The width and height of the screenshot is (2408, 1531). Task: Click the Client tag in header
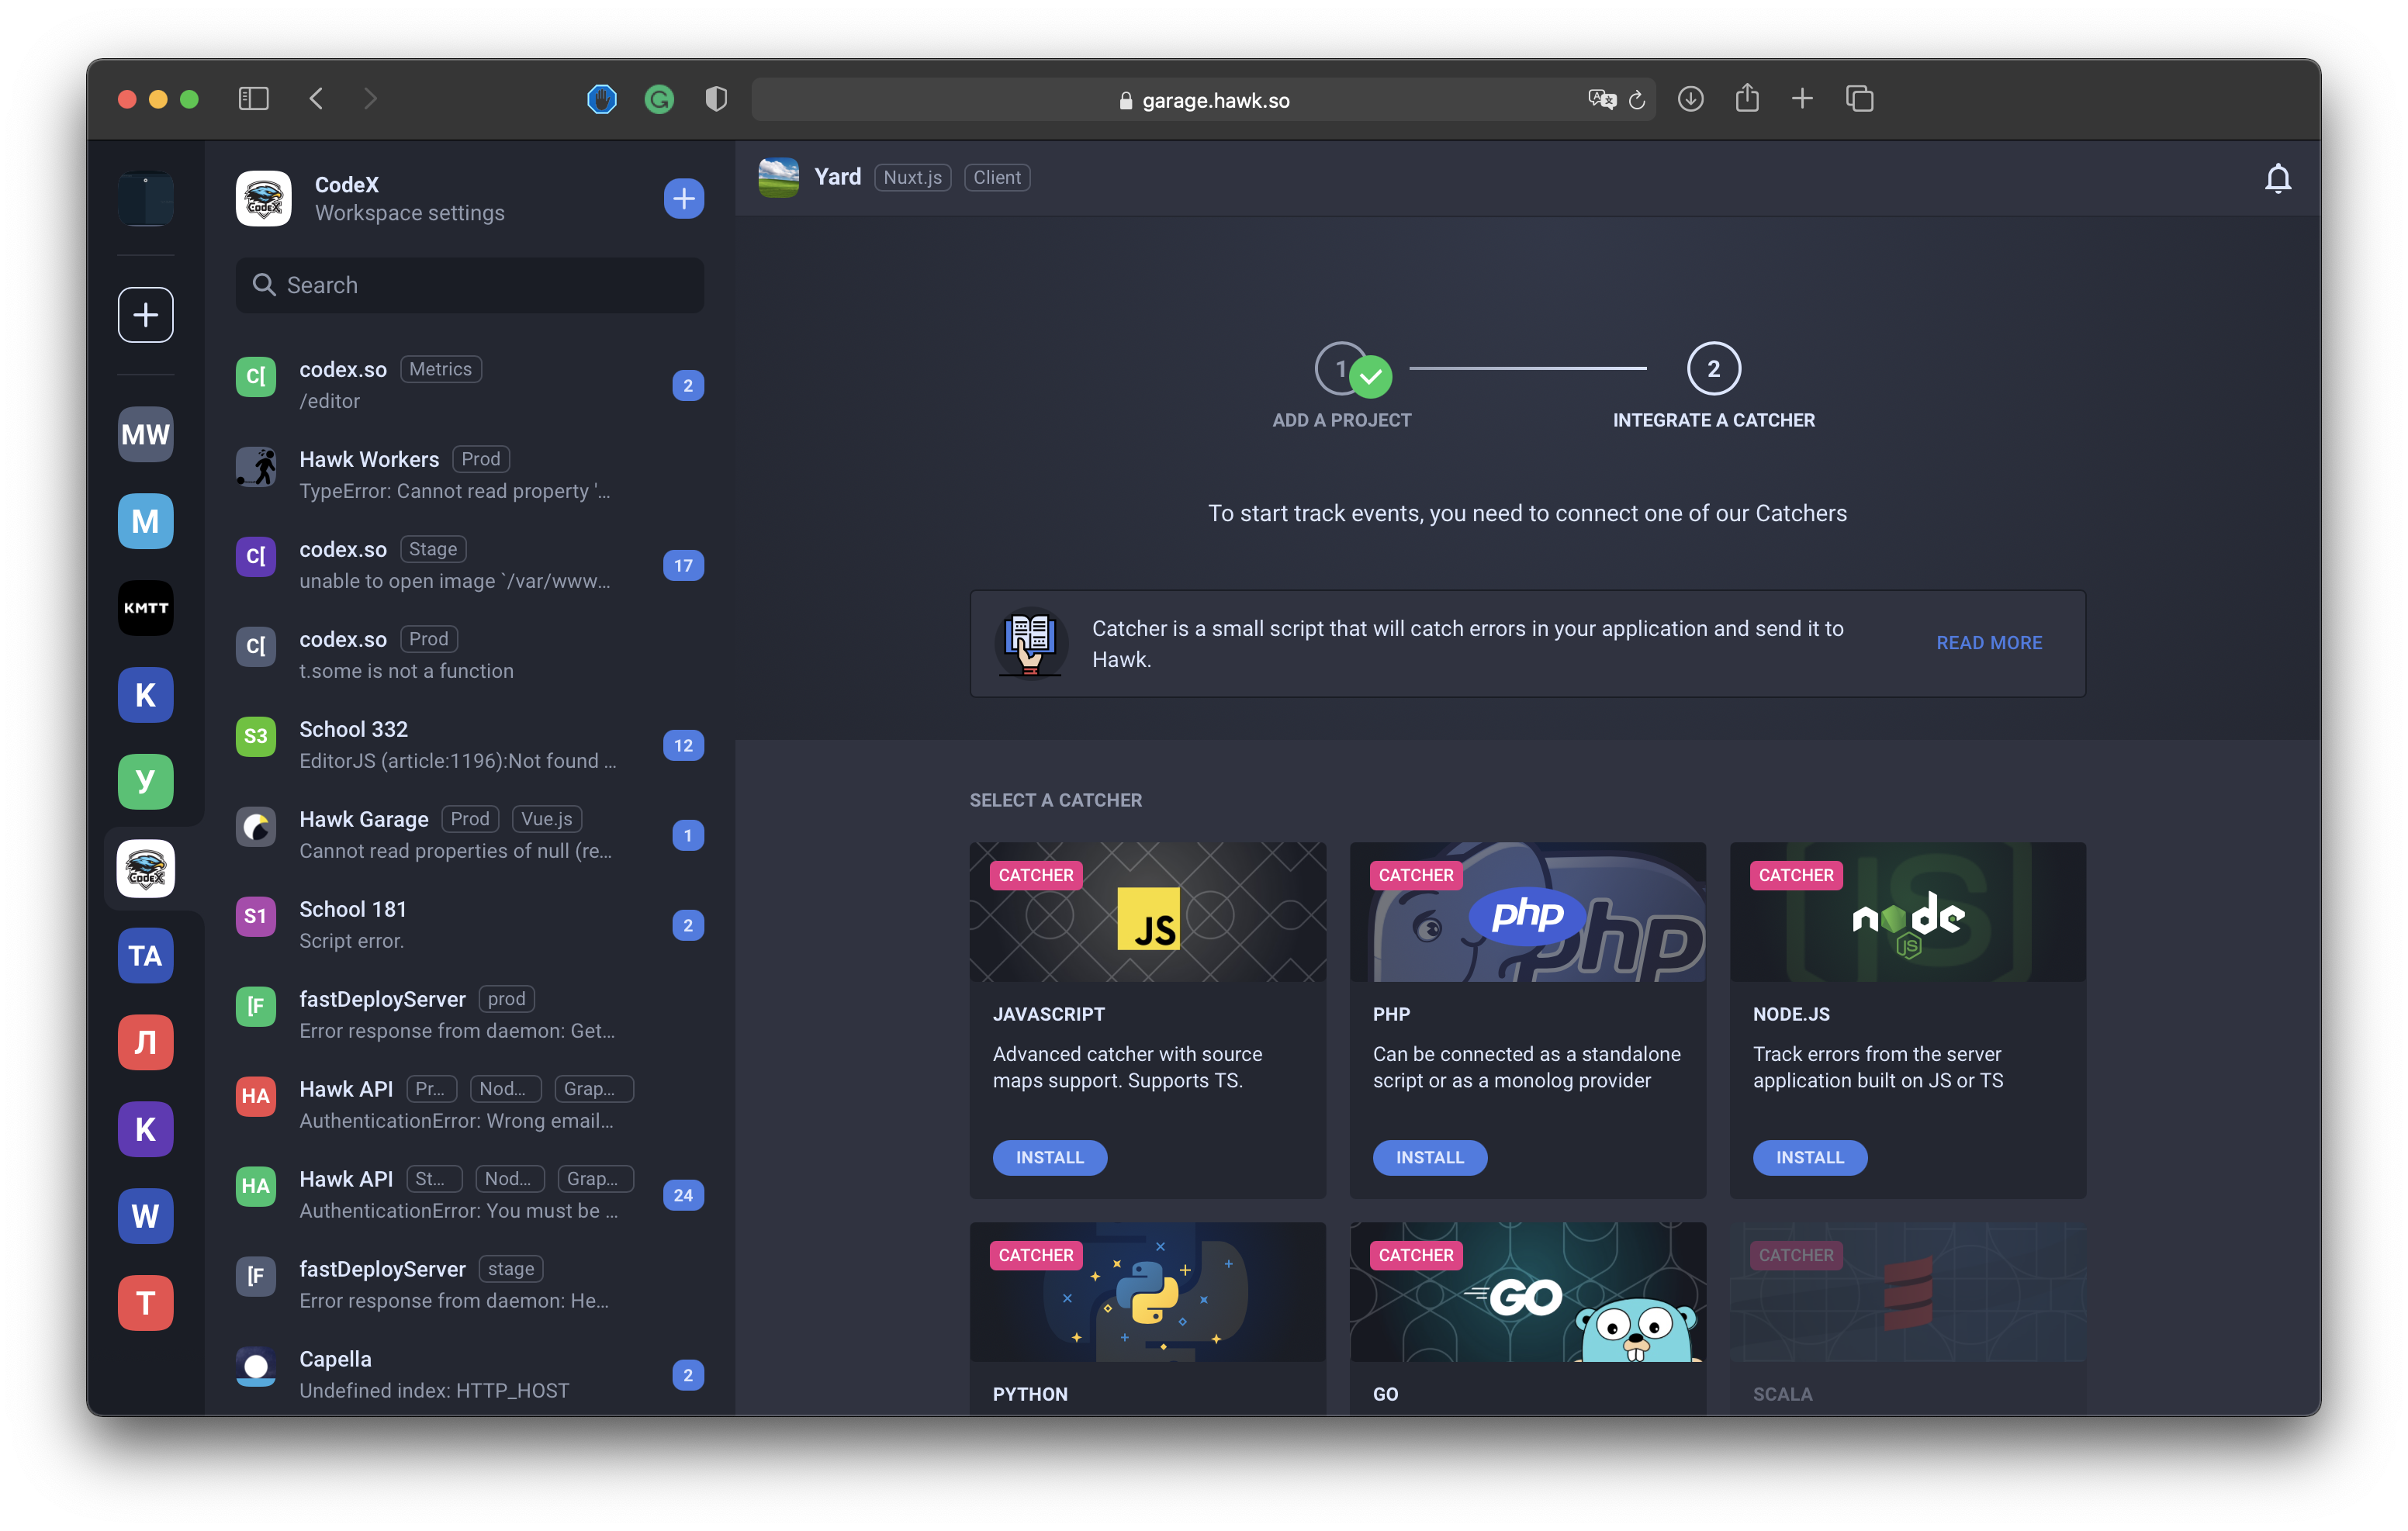[997, 177]
